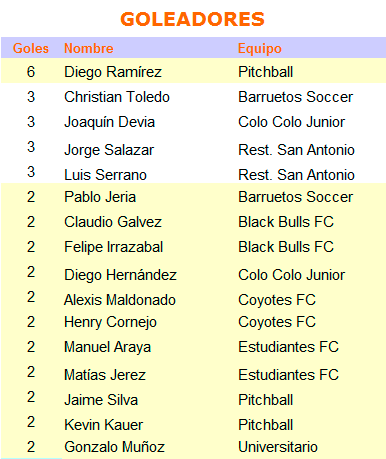Screen dimensions: 386x459
Task: Select the Christian Toledo row name
Action: point(117,97)
